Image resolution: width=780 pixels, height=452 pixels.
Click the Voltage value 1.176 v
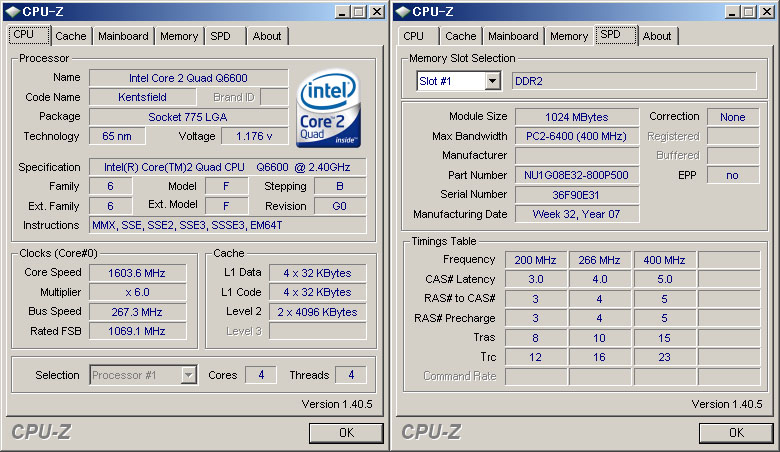point(254,136)
